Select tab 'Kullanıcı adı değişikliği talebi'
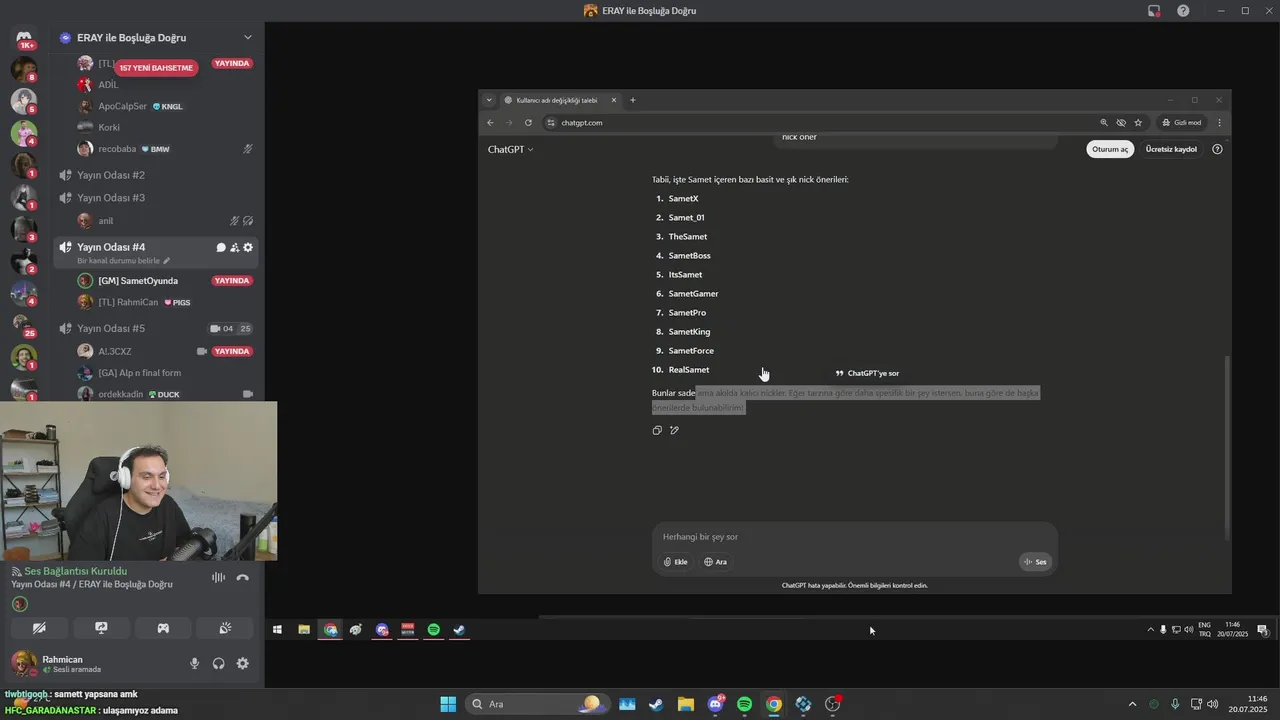Screen dimensions: 1280x720 [557, 100]
